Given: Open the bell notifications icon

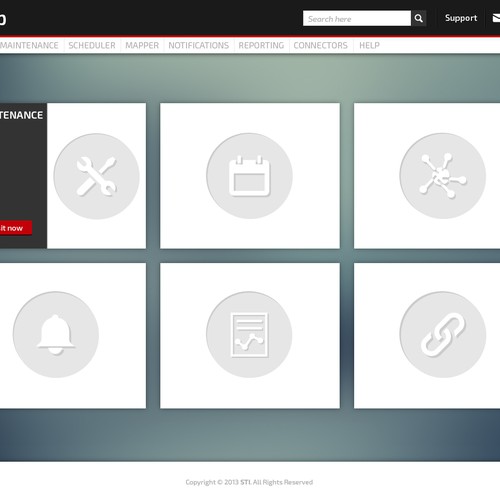Looking at the screenshot, I should click(56, 334).
